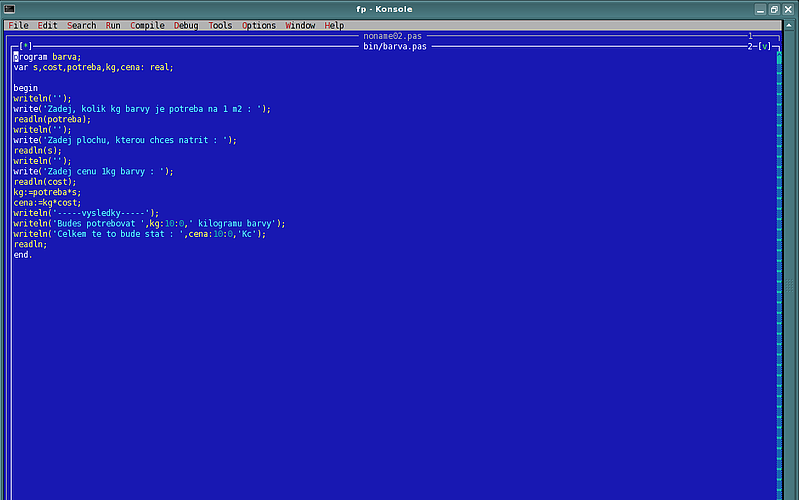This screenshot has width=800, height=500.
Task: Open the Tools menu
Action: point(220,25)
